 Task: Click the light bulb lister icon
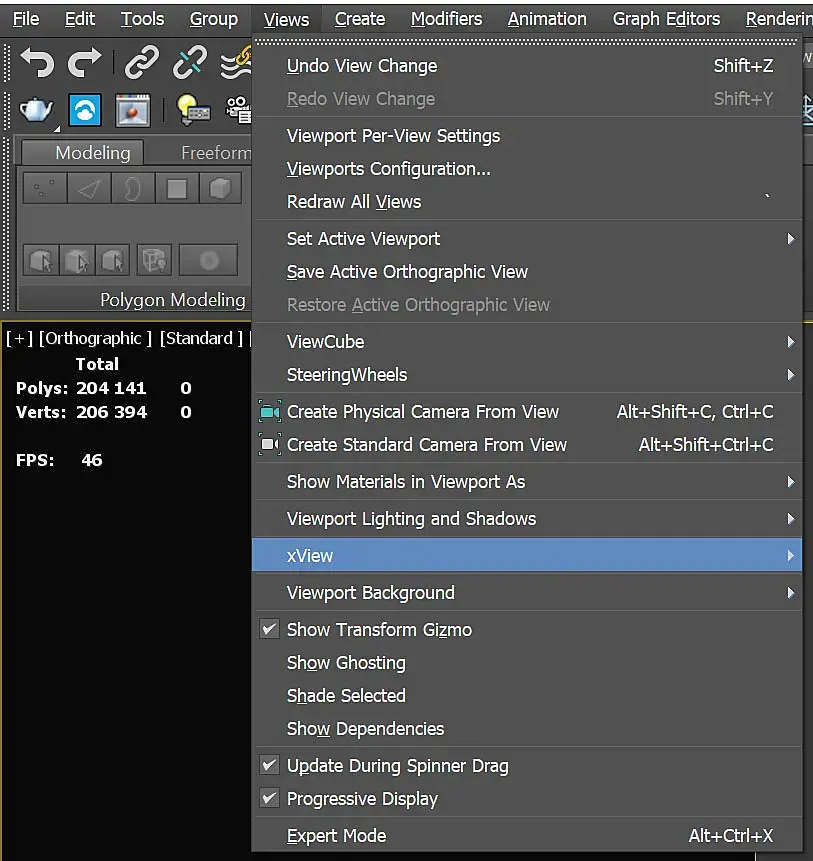click(193, 109)
